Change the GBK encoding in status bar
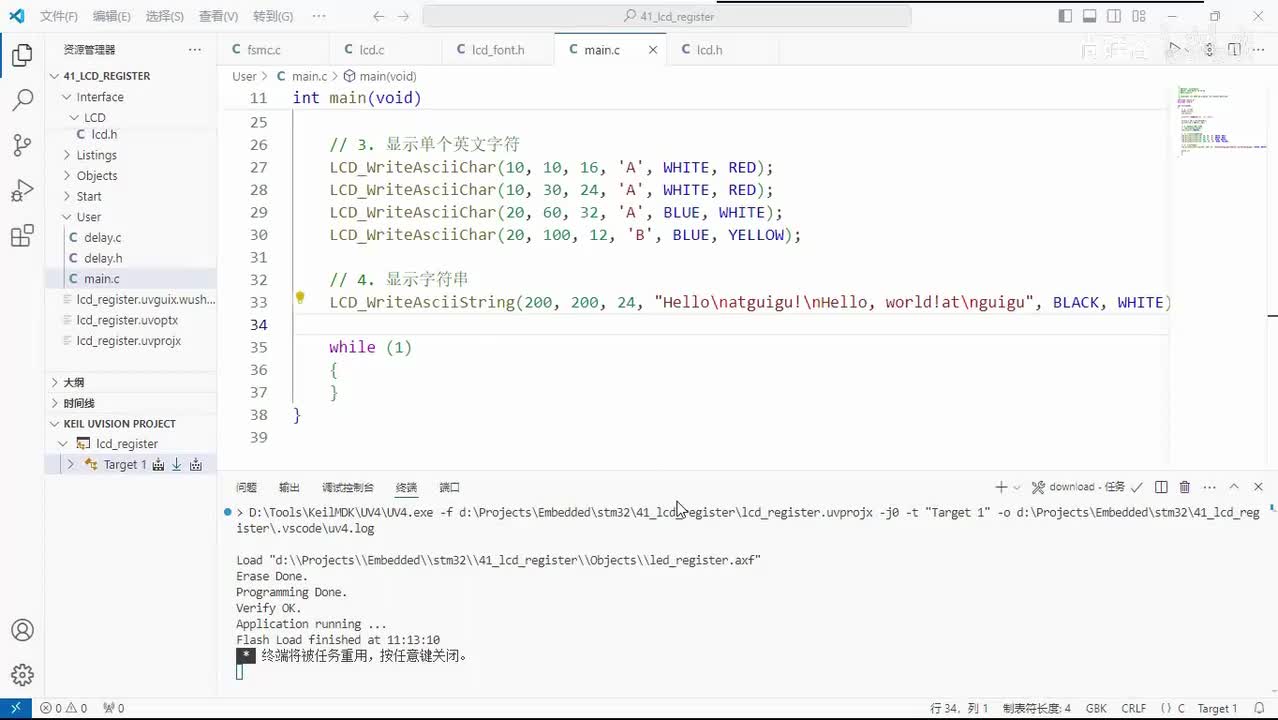The height and width of the screenshot is (720, 1278). pyautogui.click(x=1096, y=708)
